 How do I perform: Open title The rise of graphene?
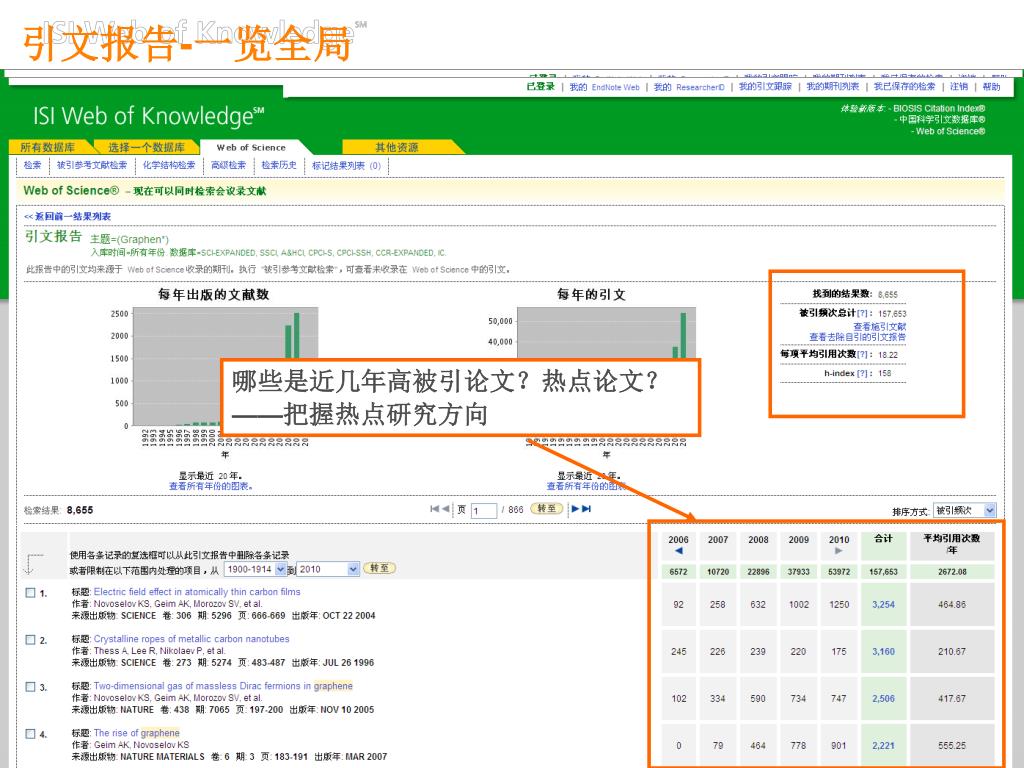(x=136, y=733)
